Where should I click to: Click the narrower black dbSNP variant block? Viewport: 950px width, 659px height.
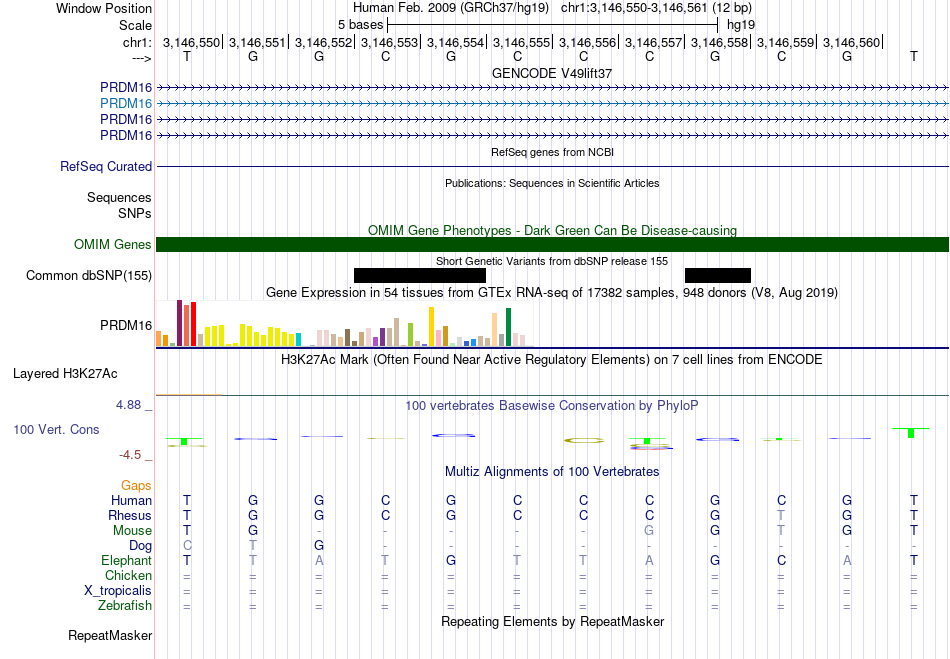(718, 276)
